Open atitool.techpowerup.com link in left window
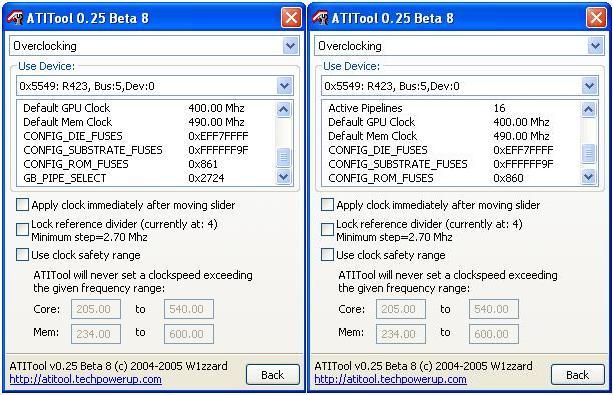 pyautogui.click(x=85, y=379)
